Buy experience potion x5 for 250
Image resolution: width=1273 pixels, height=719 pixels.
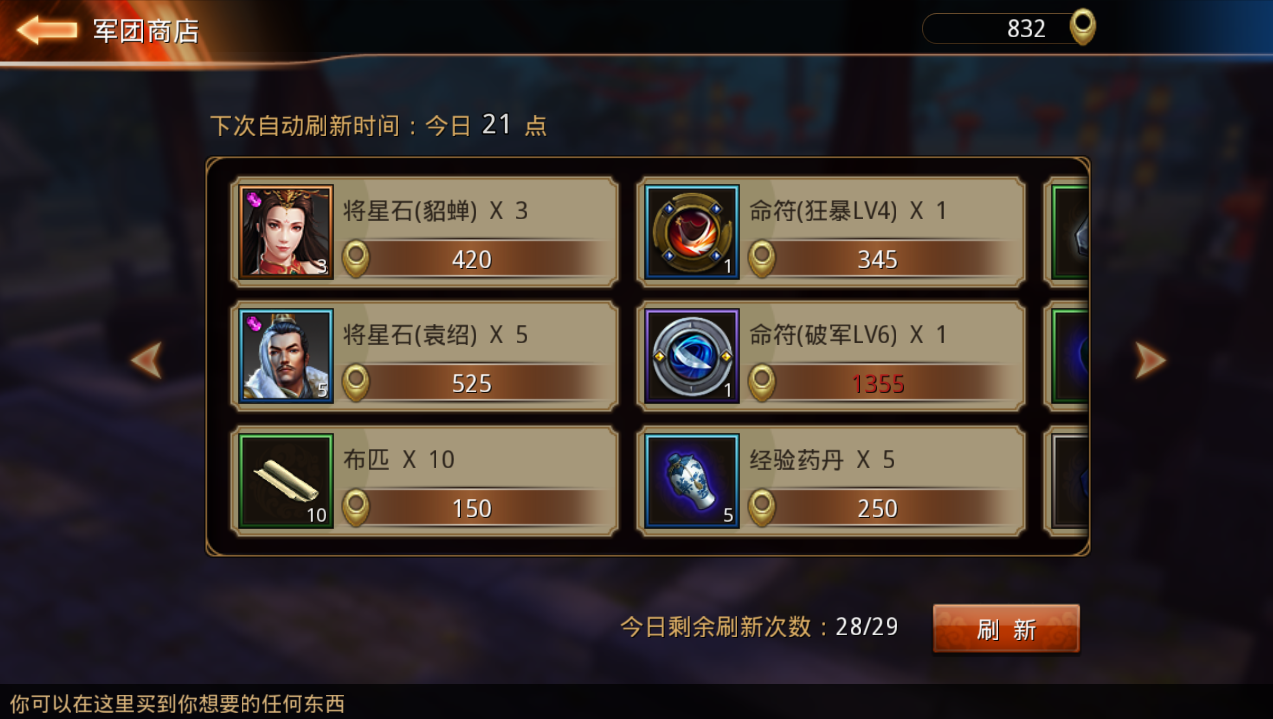(x=880, y=508)
